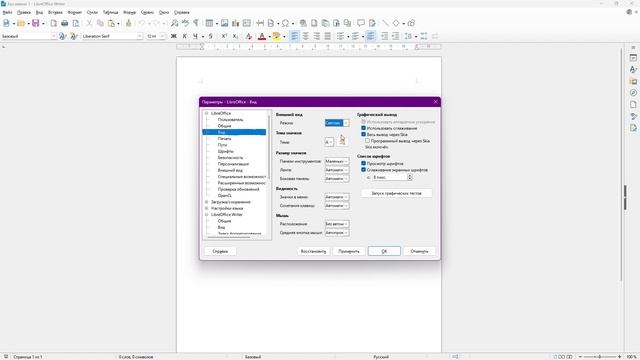The height and width of the screenshot is (360, 640).
Task: Toggle the Skia for all rendering checkbox
Action: 363,134
